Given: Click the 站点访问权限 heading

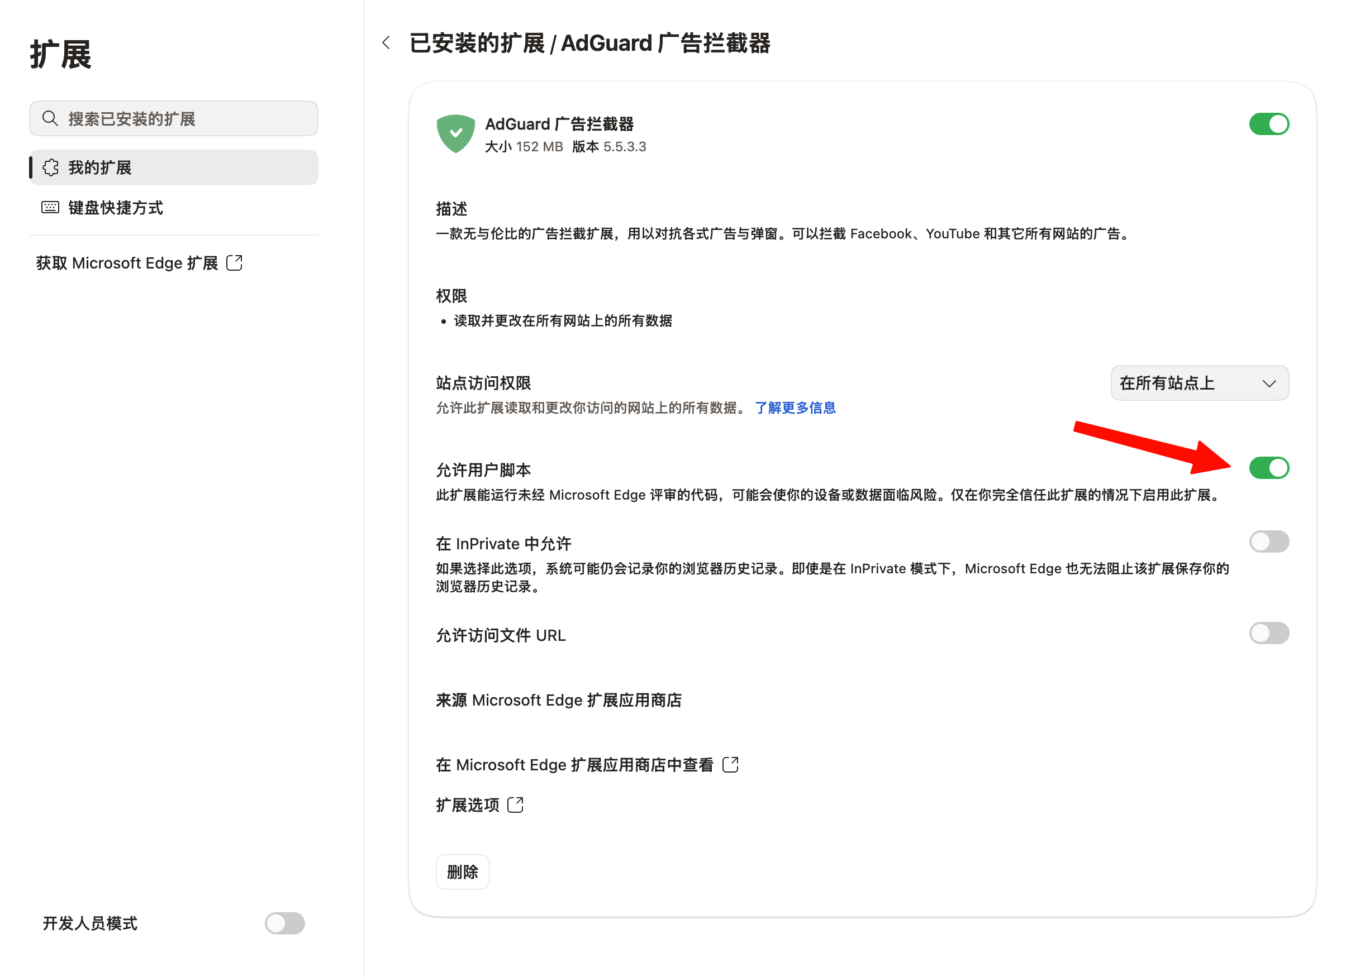Looking at the screenshot, I should 483,383.
